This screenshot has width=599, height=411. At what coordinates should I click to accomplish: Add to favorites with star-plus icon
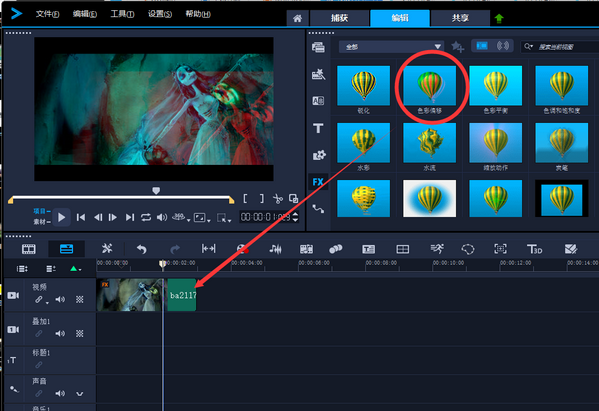[x=457, y=47]
